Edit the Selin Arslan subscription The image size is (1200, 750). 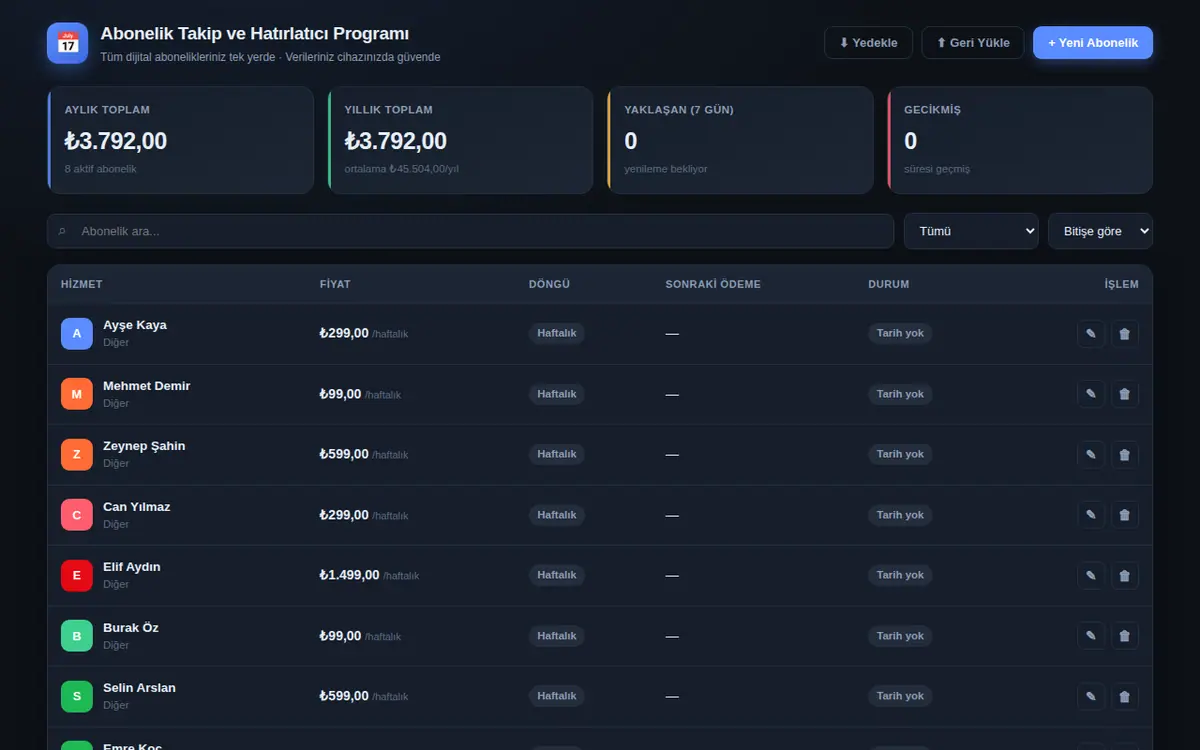(x=1091, y=696)
